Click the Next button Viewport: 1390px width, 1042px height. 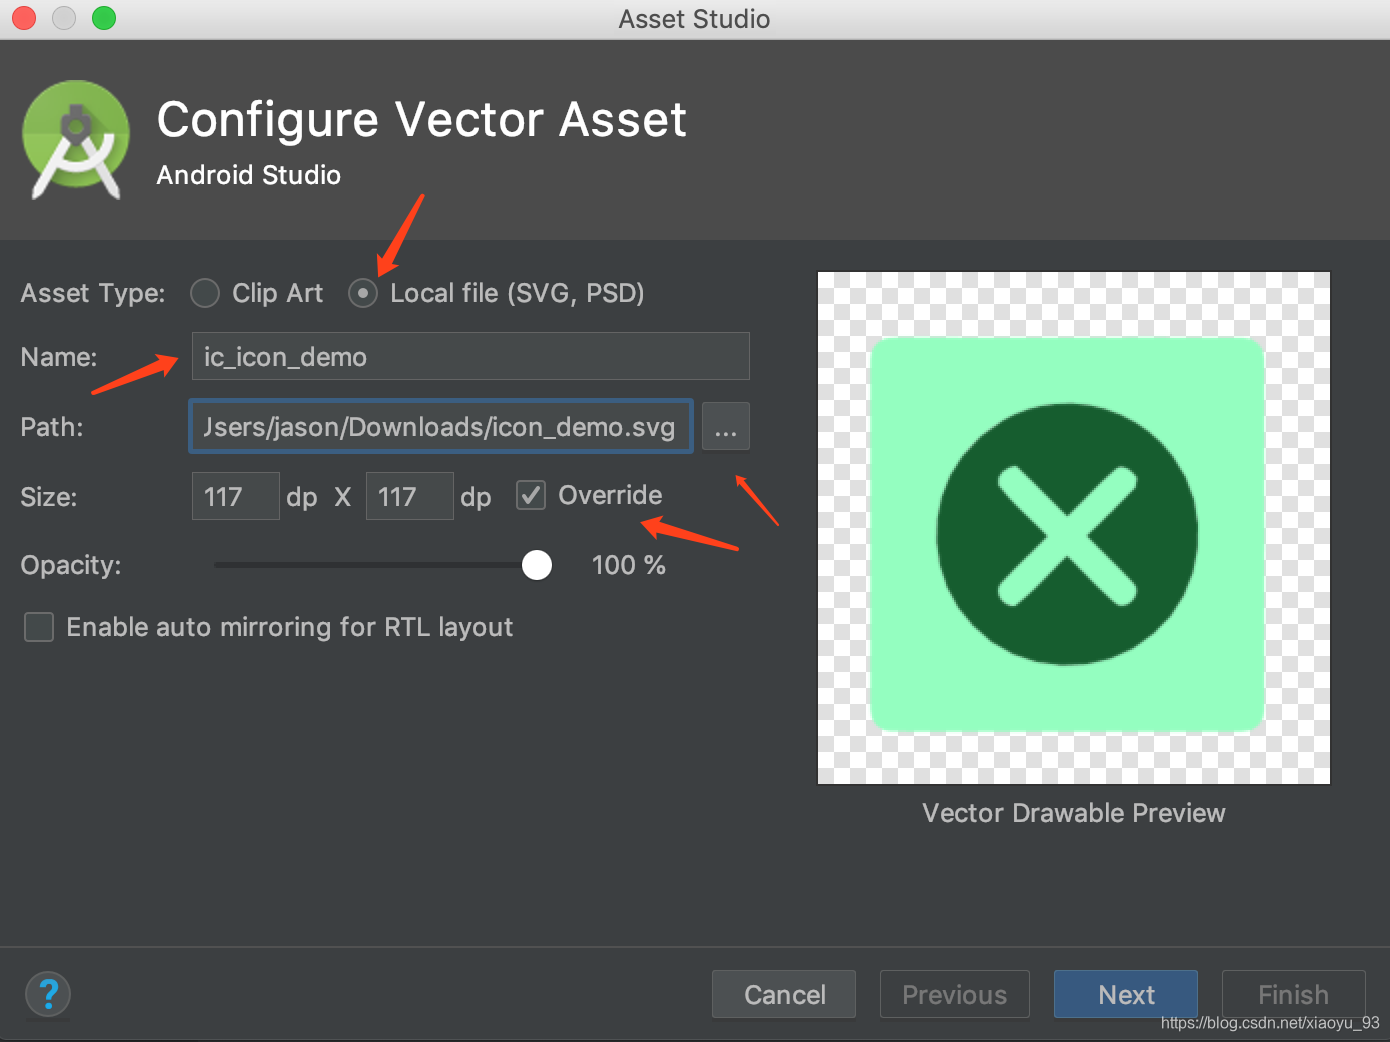pos(1125,994)
